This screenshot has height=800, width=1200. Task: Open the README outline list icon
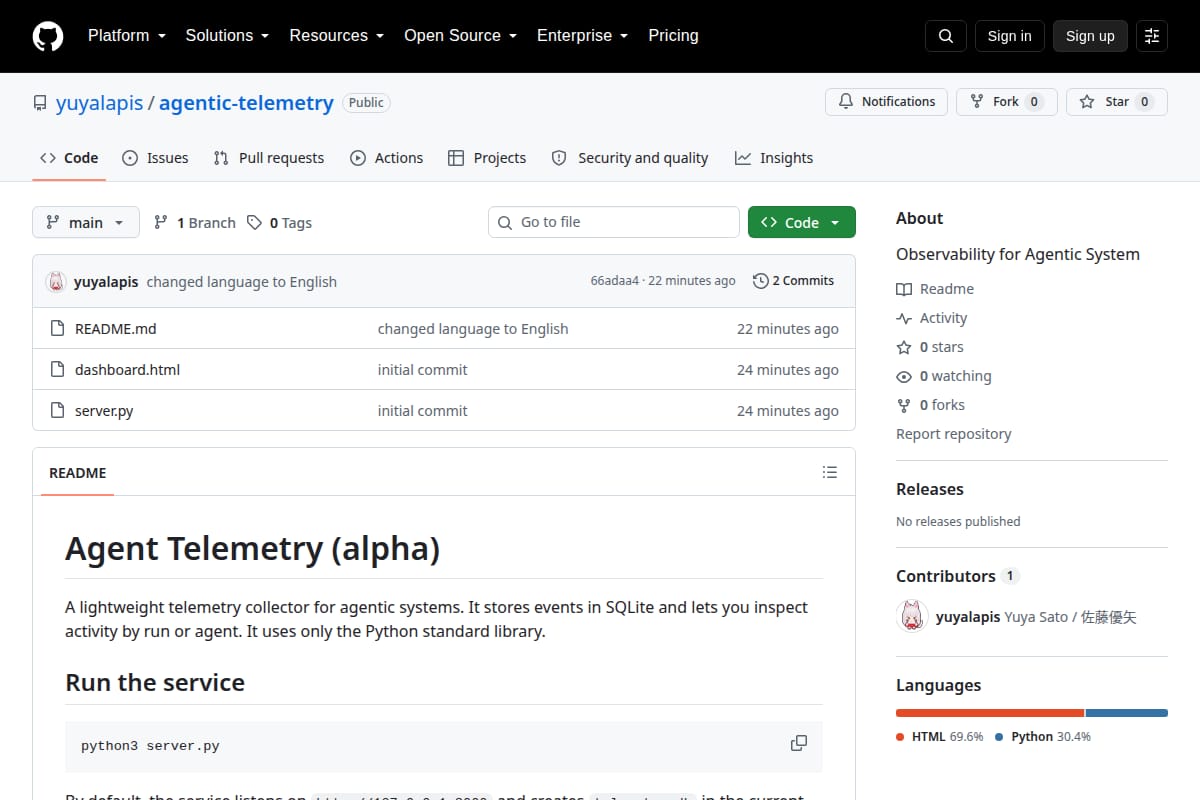(x=829, y=472)
